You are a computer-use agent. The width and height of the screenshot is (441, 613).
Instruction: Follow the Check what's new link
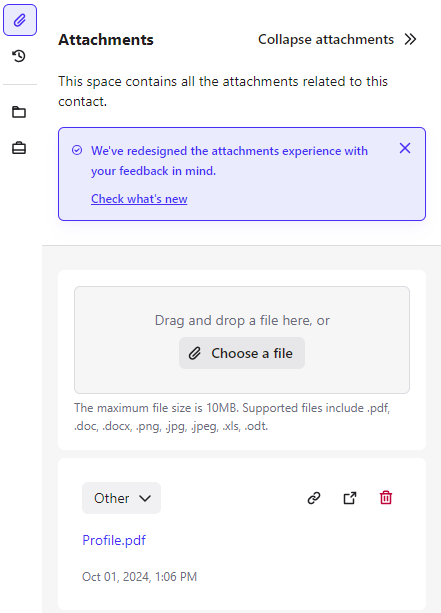pyautogui.click(x=139, y=199)
